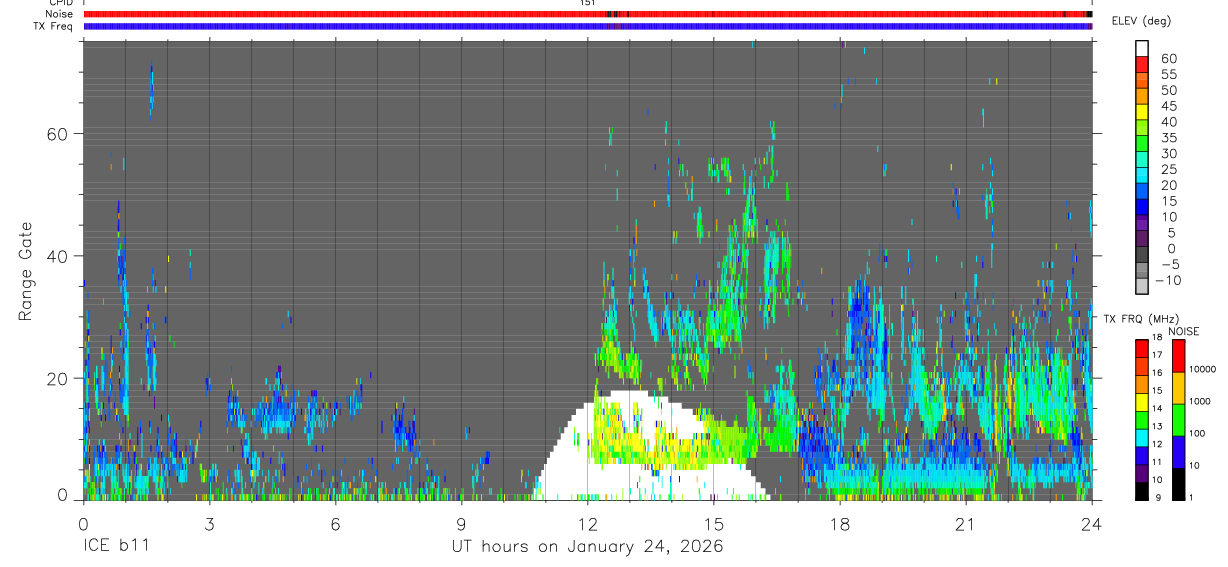Screen dimensions: 1228x567
Task: Click the blue TX Freq strip above the plot
Action: (x=587, y=26)
